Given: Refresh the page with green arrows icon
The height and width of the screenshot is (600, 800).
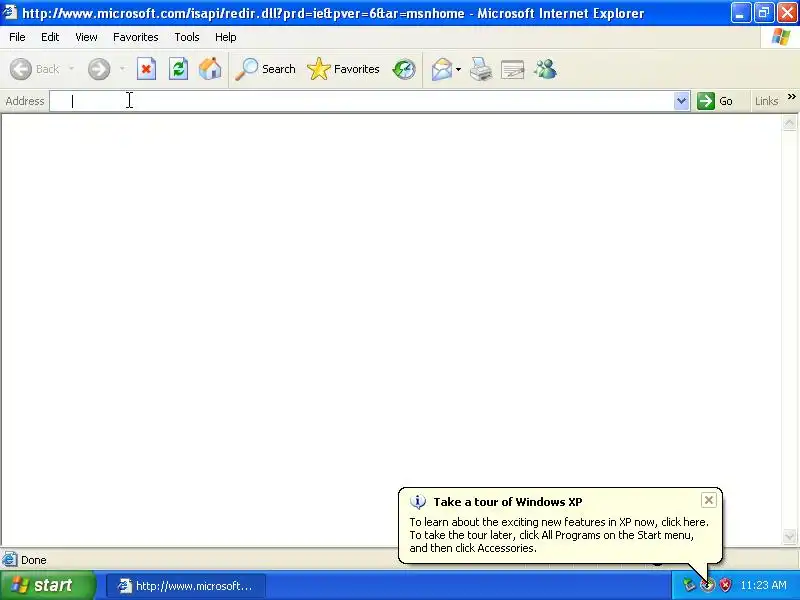Looking at the screenshot, I should (178, 69).
